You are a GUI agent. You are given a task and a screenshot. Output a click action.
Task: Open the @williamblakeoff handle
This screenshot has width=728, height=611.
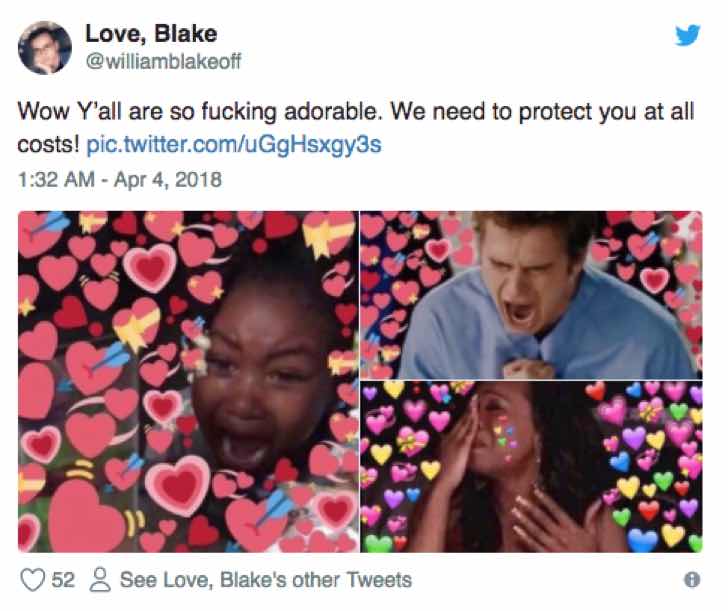click(x=163, y=61)
